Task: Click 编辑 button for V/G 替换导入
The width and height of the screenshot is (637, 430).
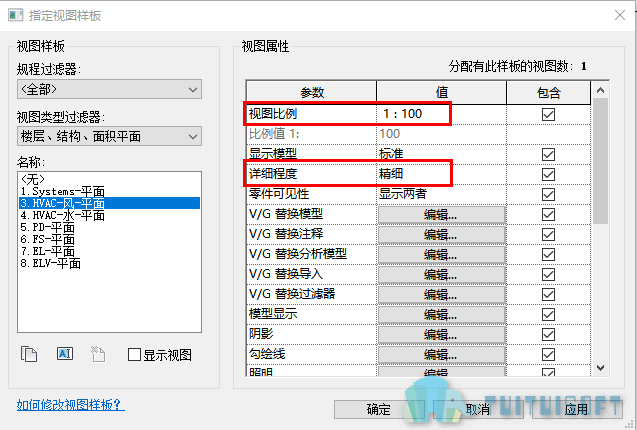Action: tap(442, 274)
